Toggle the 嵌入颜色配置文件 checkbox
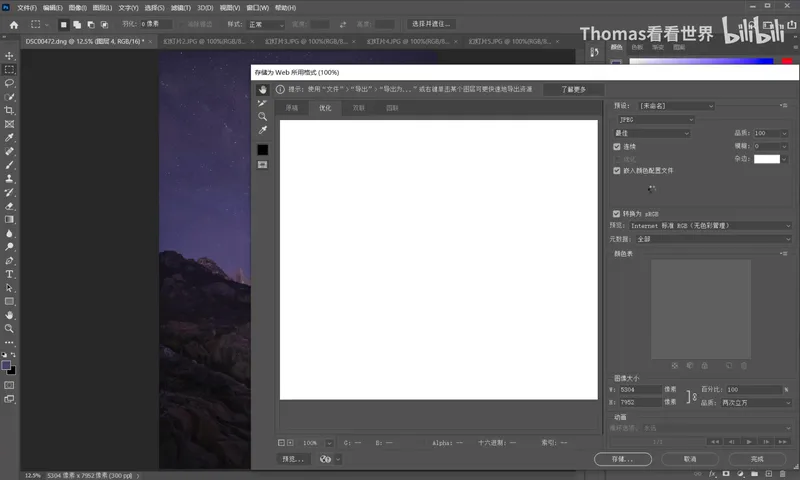 click(x=617, y=170)
